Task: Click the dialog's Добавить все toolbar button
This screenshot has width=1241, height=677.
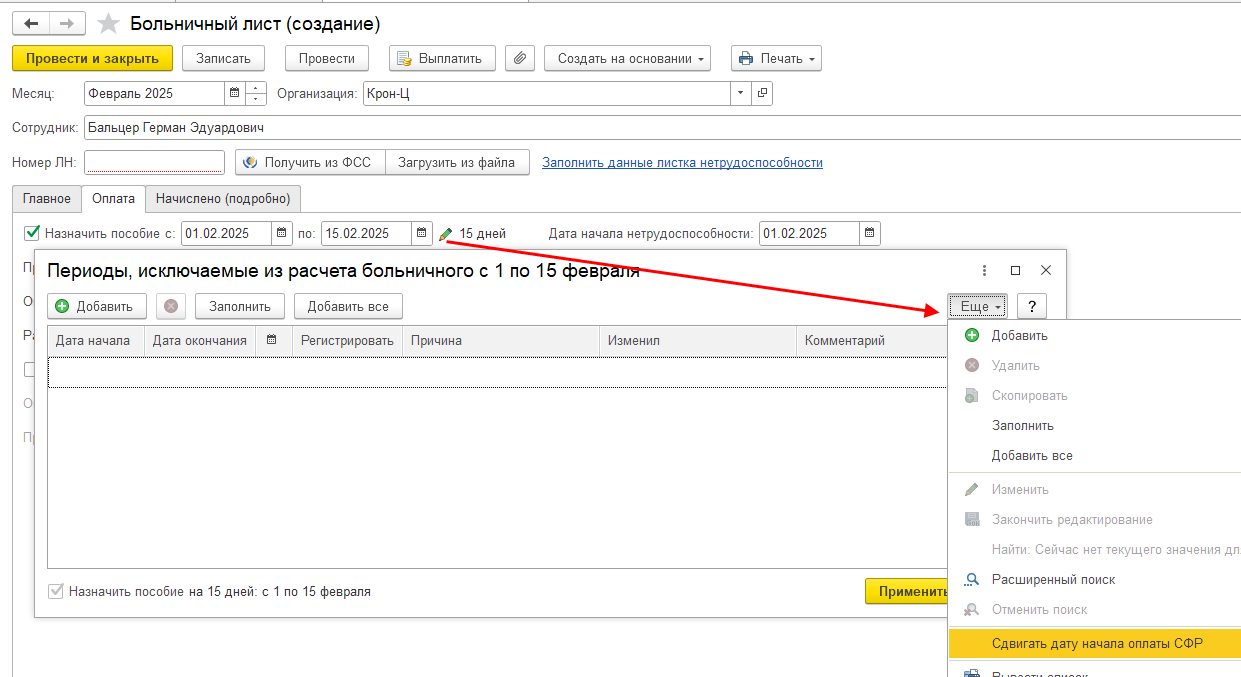Action: (x=348, y=306)
